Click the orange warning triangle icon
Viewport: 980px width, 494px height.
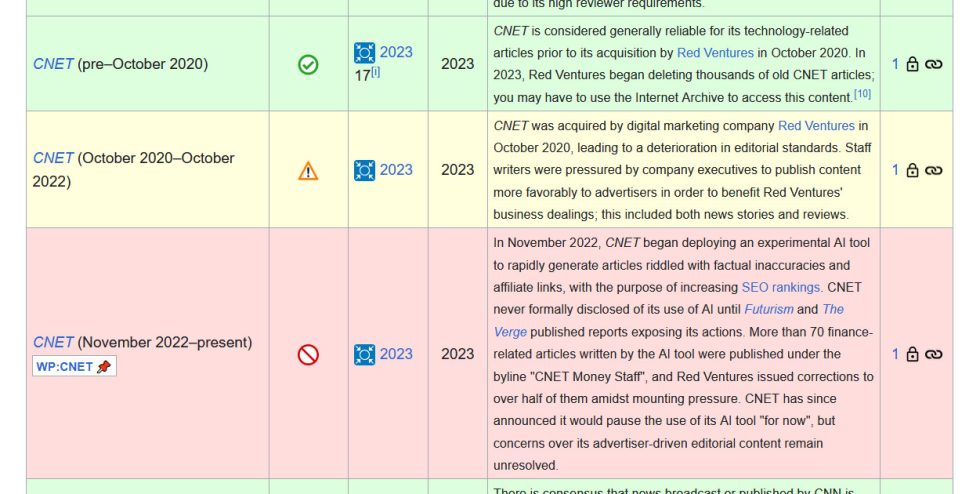(x=308, y=170)
